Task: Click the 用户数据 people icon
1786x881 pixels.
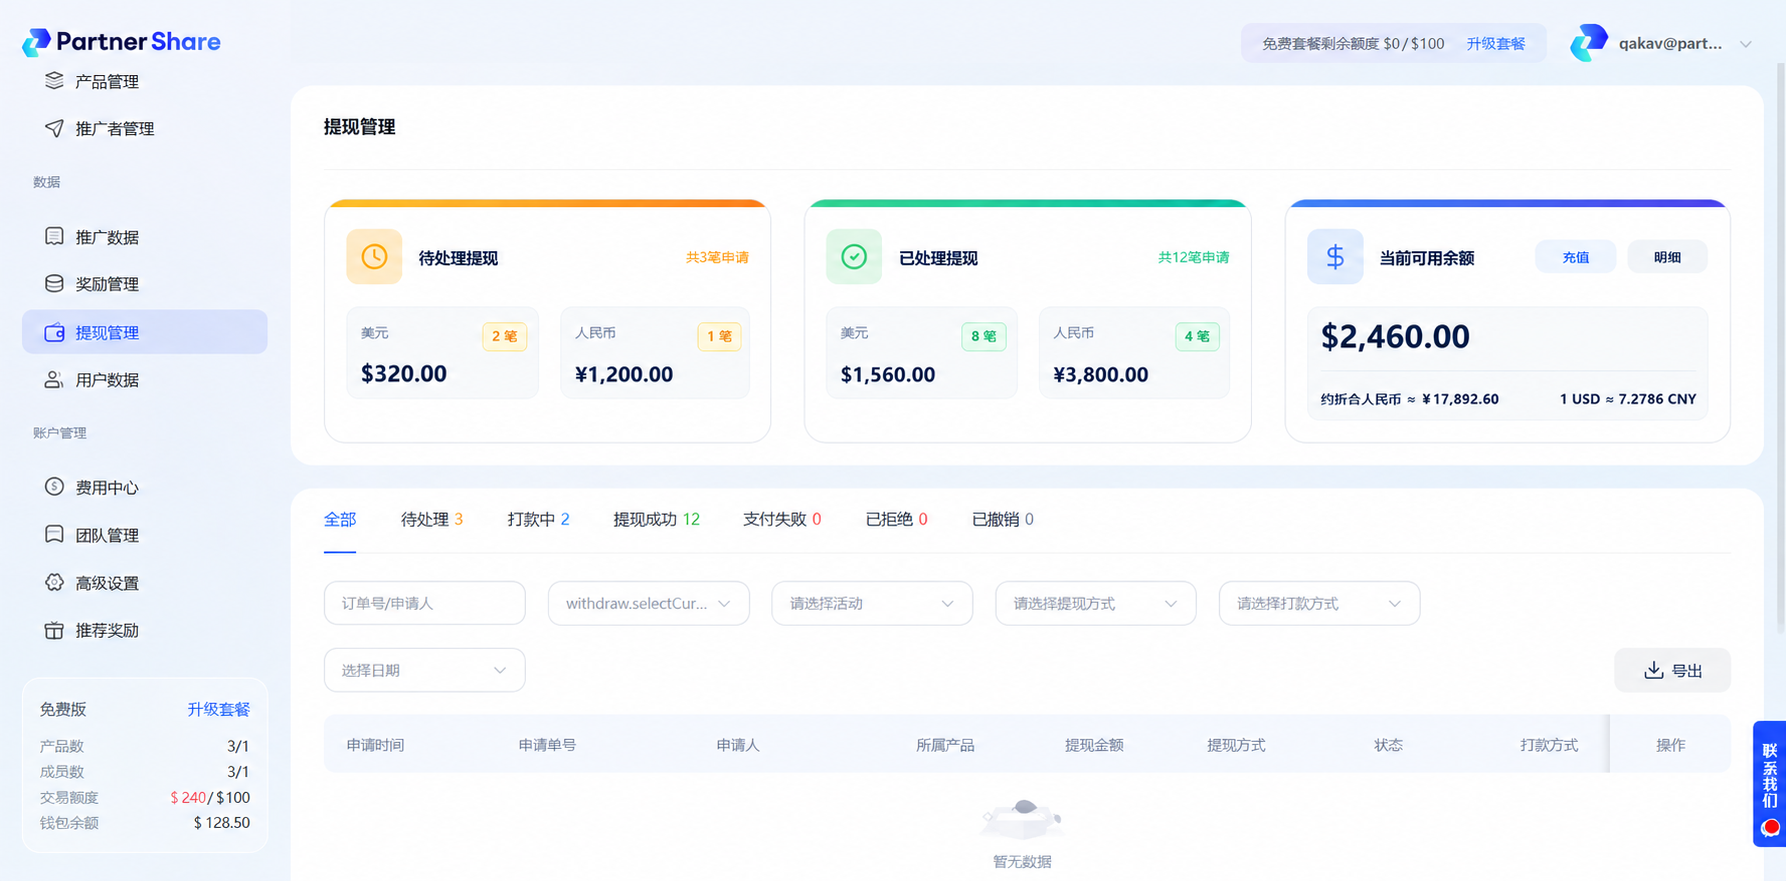Action: pos(54,379)
